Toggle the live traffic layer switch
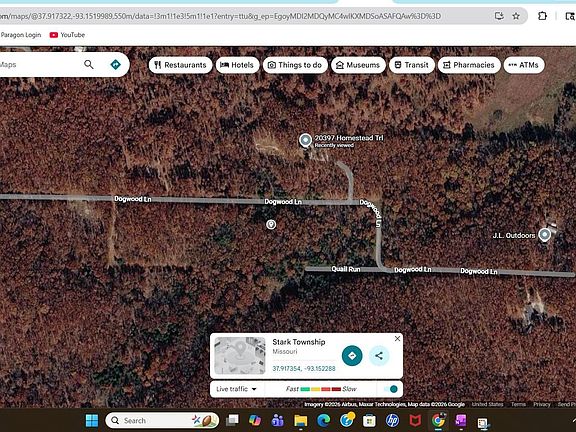 [391, 389]
